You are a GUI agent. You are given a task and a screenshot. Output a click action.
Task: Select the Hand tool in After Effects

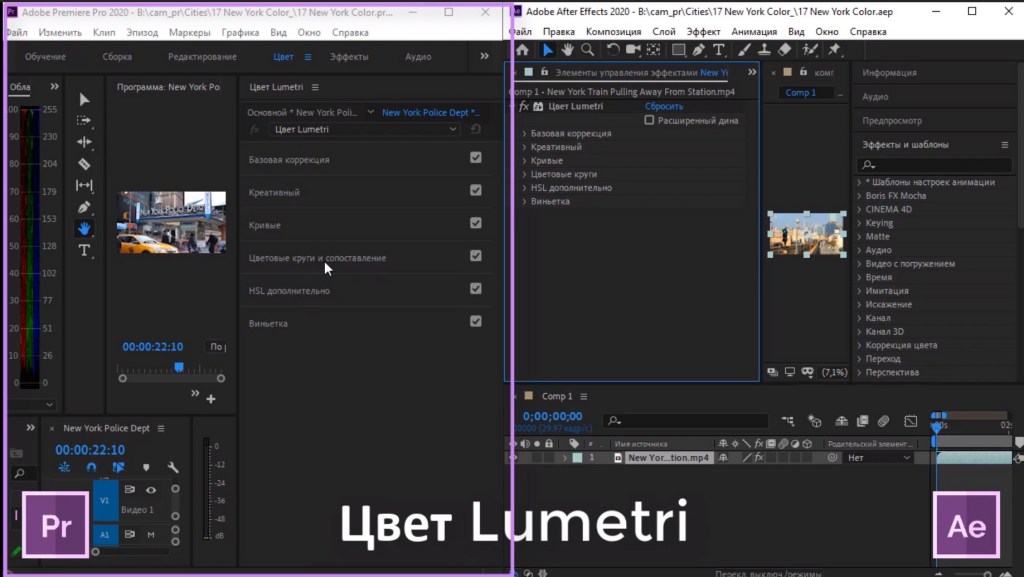point(568,50)
